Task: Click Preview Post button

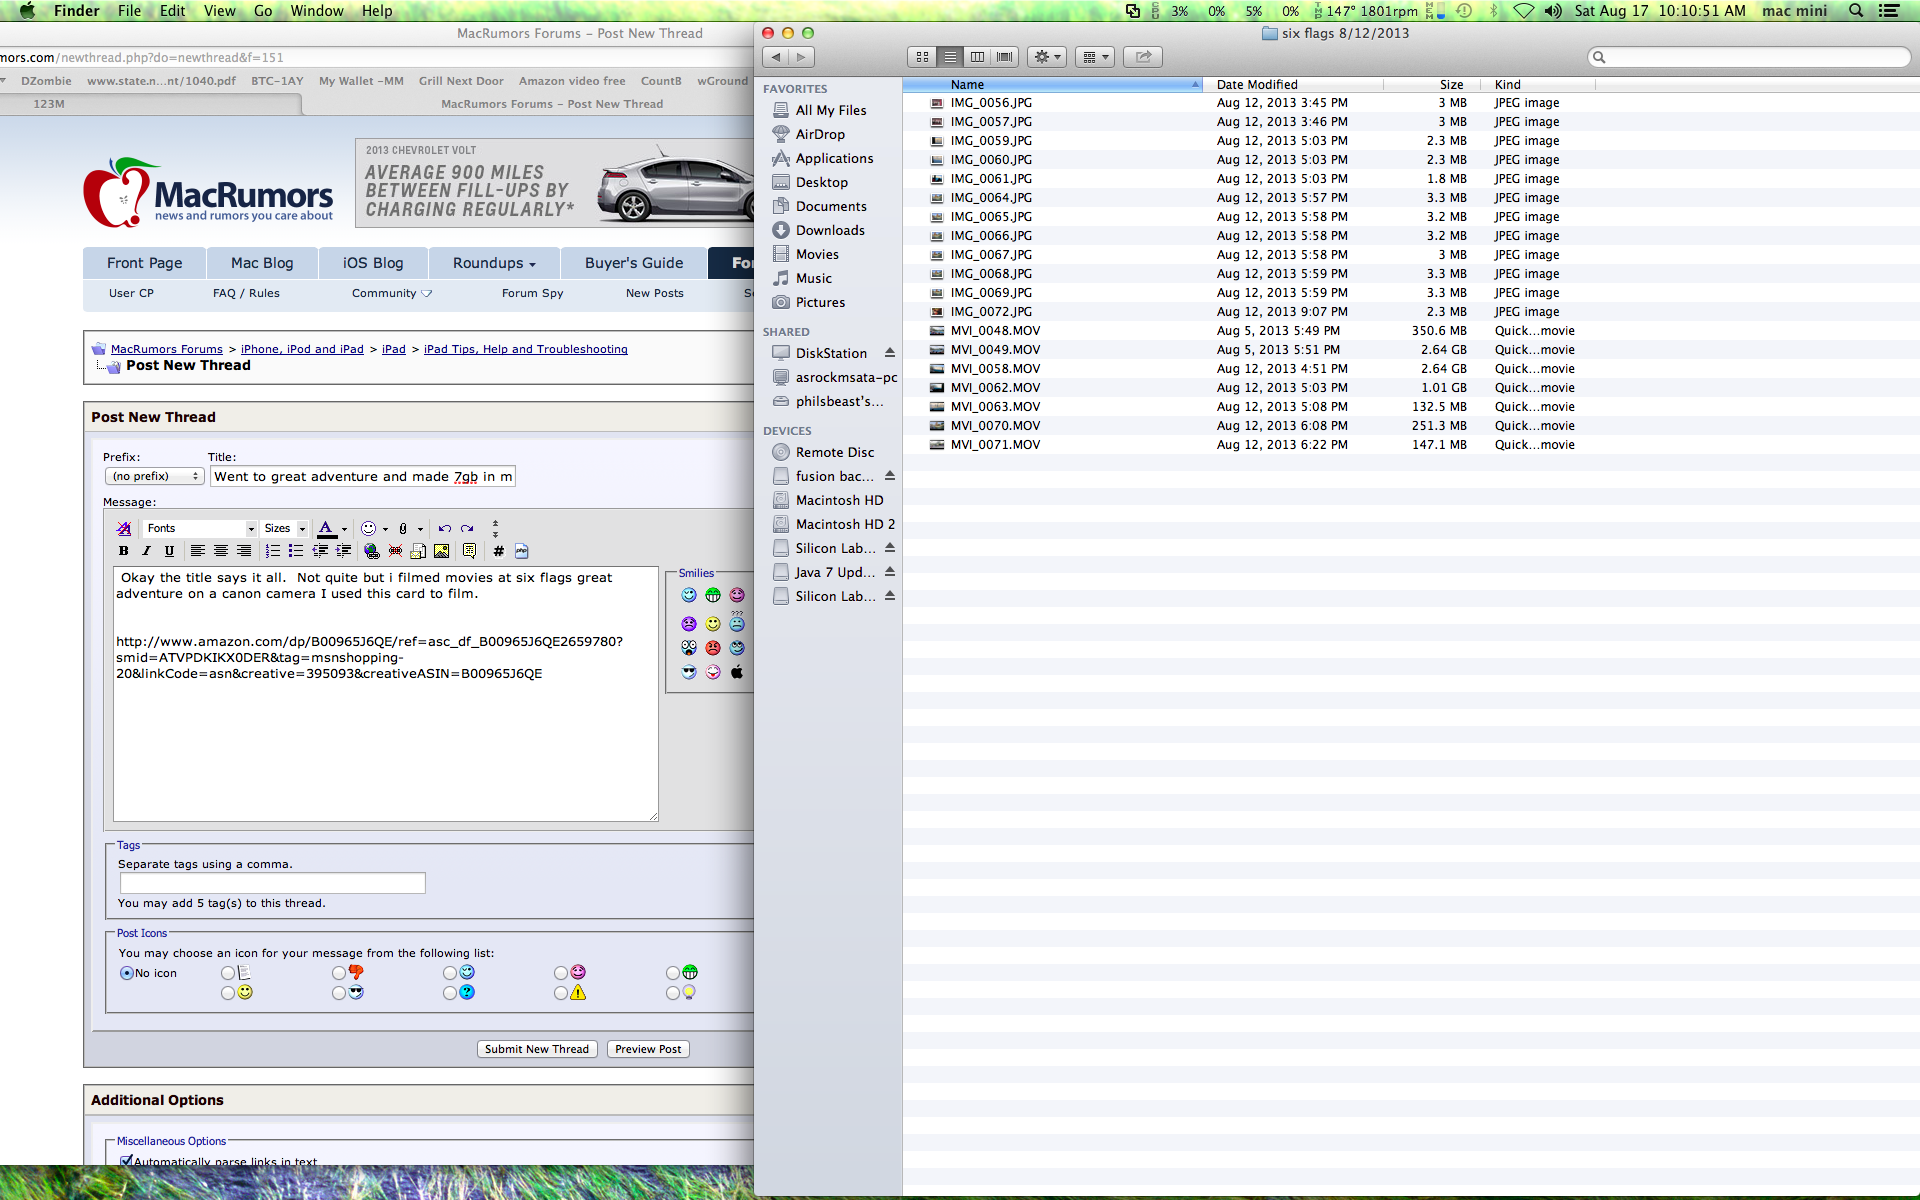Action: click(648, 1049)
